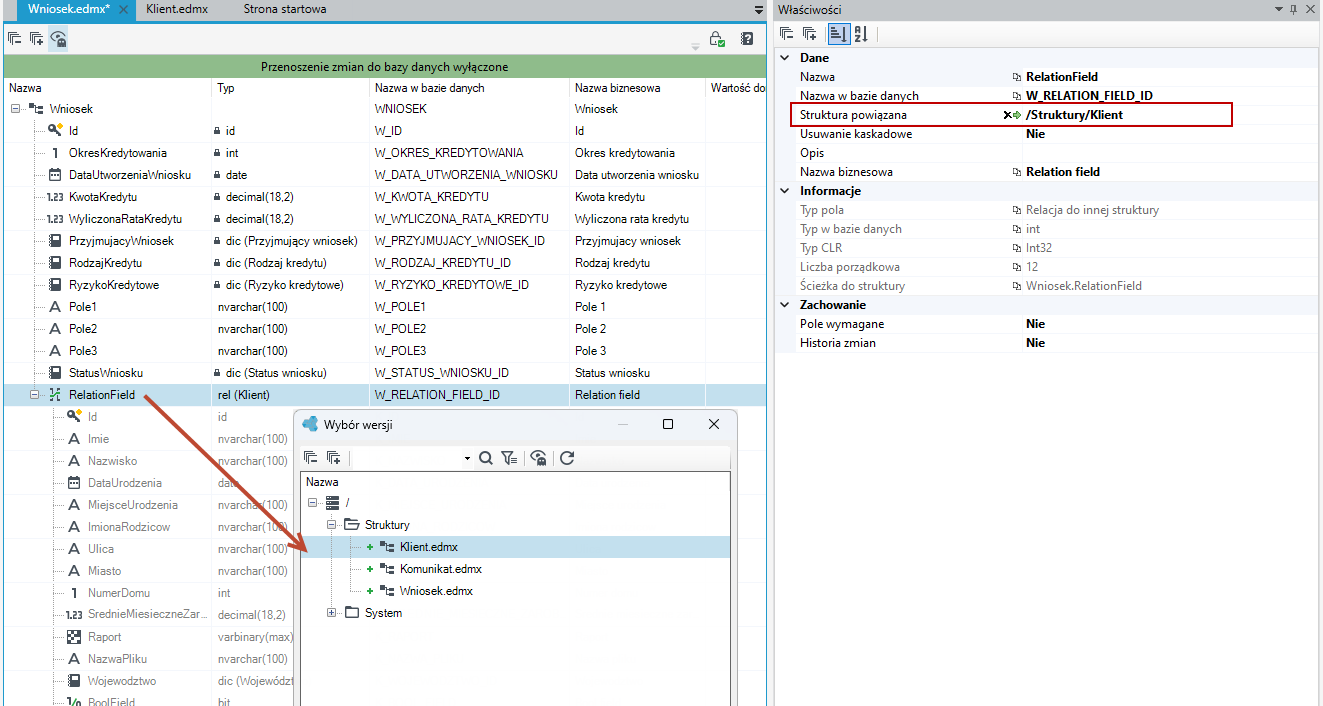This screenshot has width=1323, height=706.
Task: Expand the System folder in Wybór wersji
Action: 332,613
